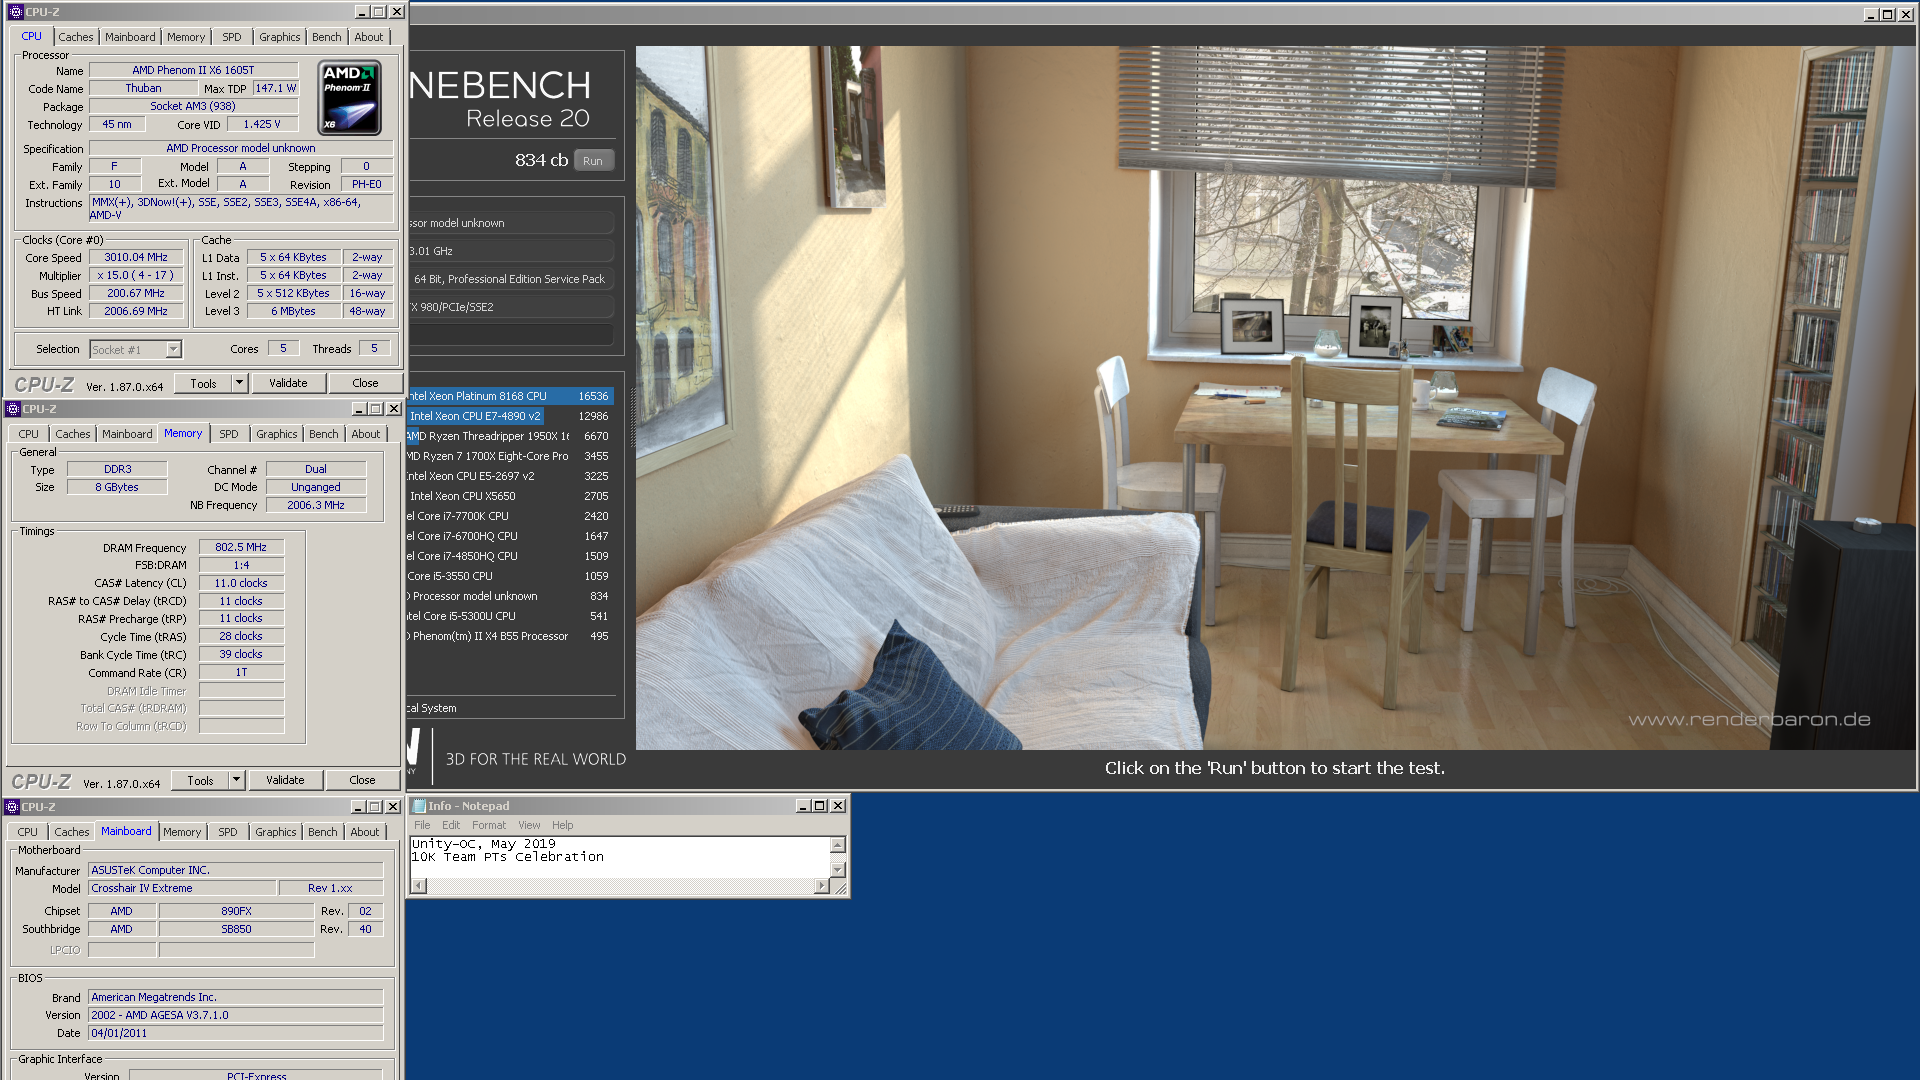Screen dimensions: 1920x1080
Task: Click the AMD Phenom II processor logo
Action: [x=349, y=98]
